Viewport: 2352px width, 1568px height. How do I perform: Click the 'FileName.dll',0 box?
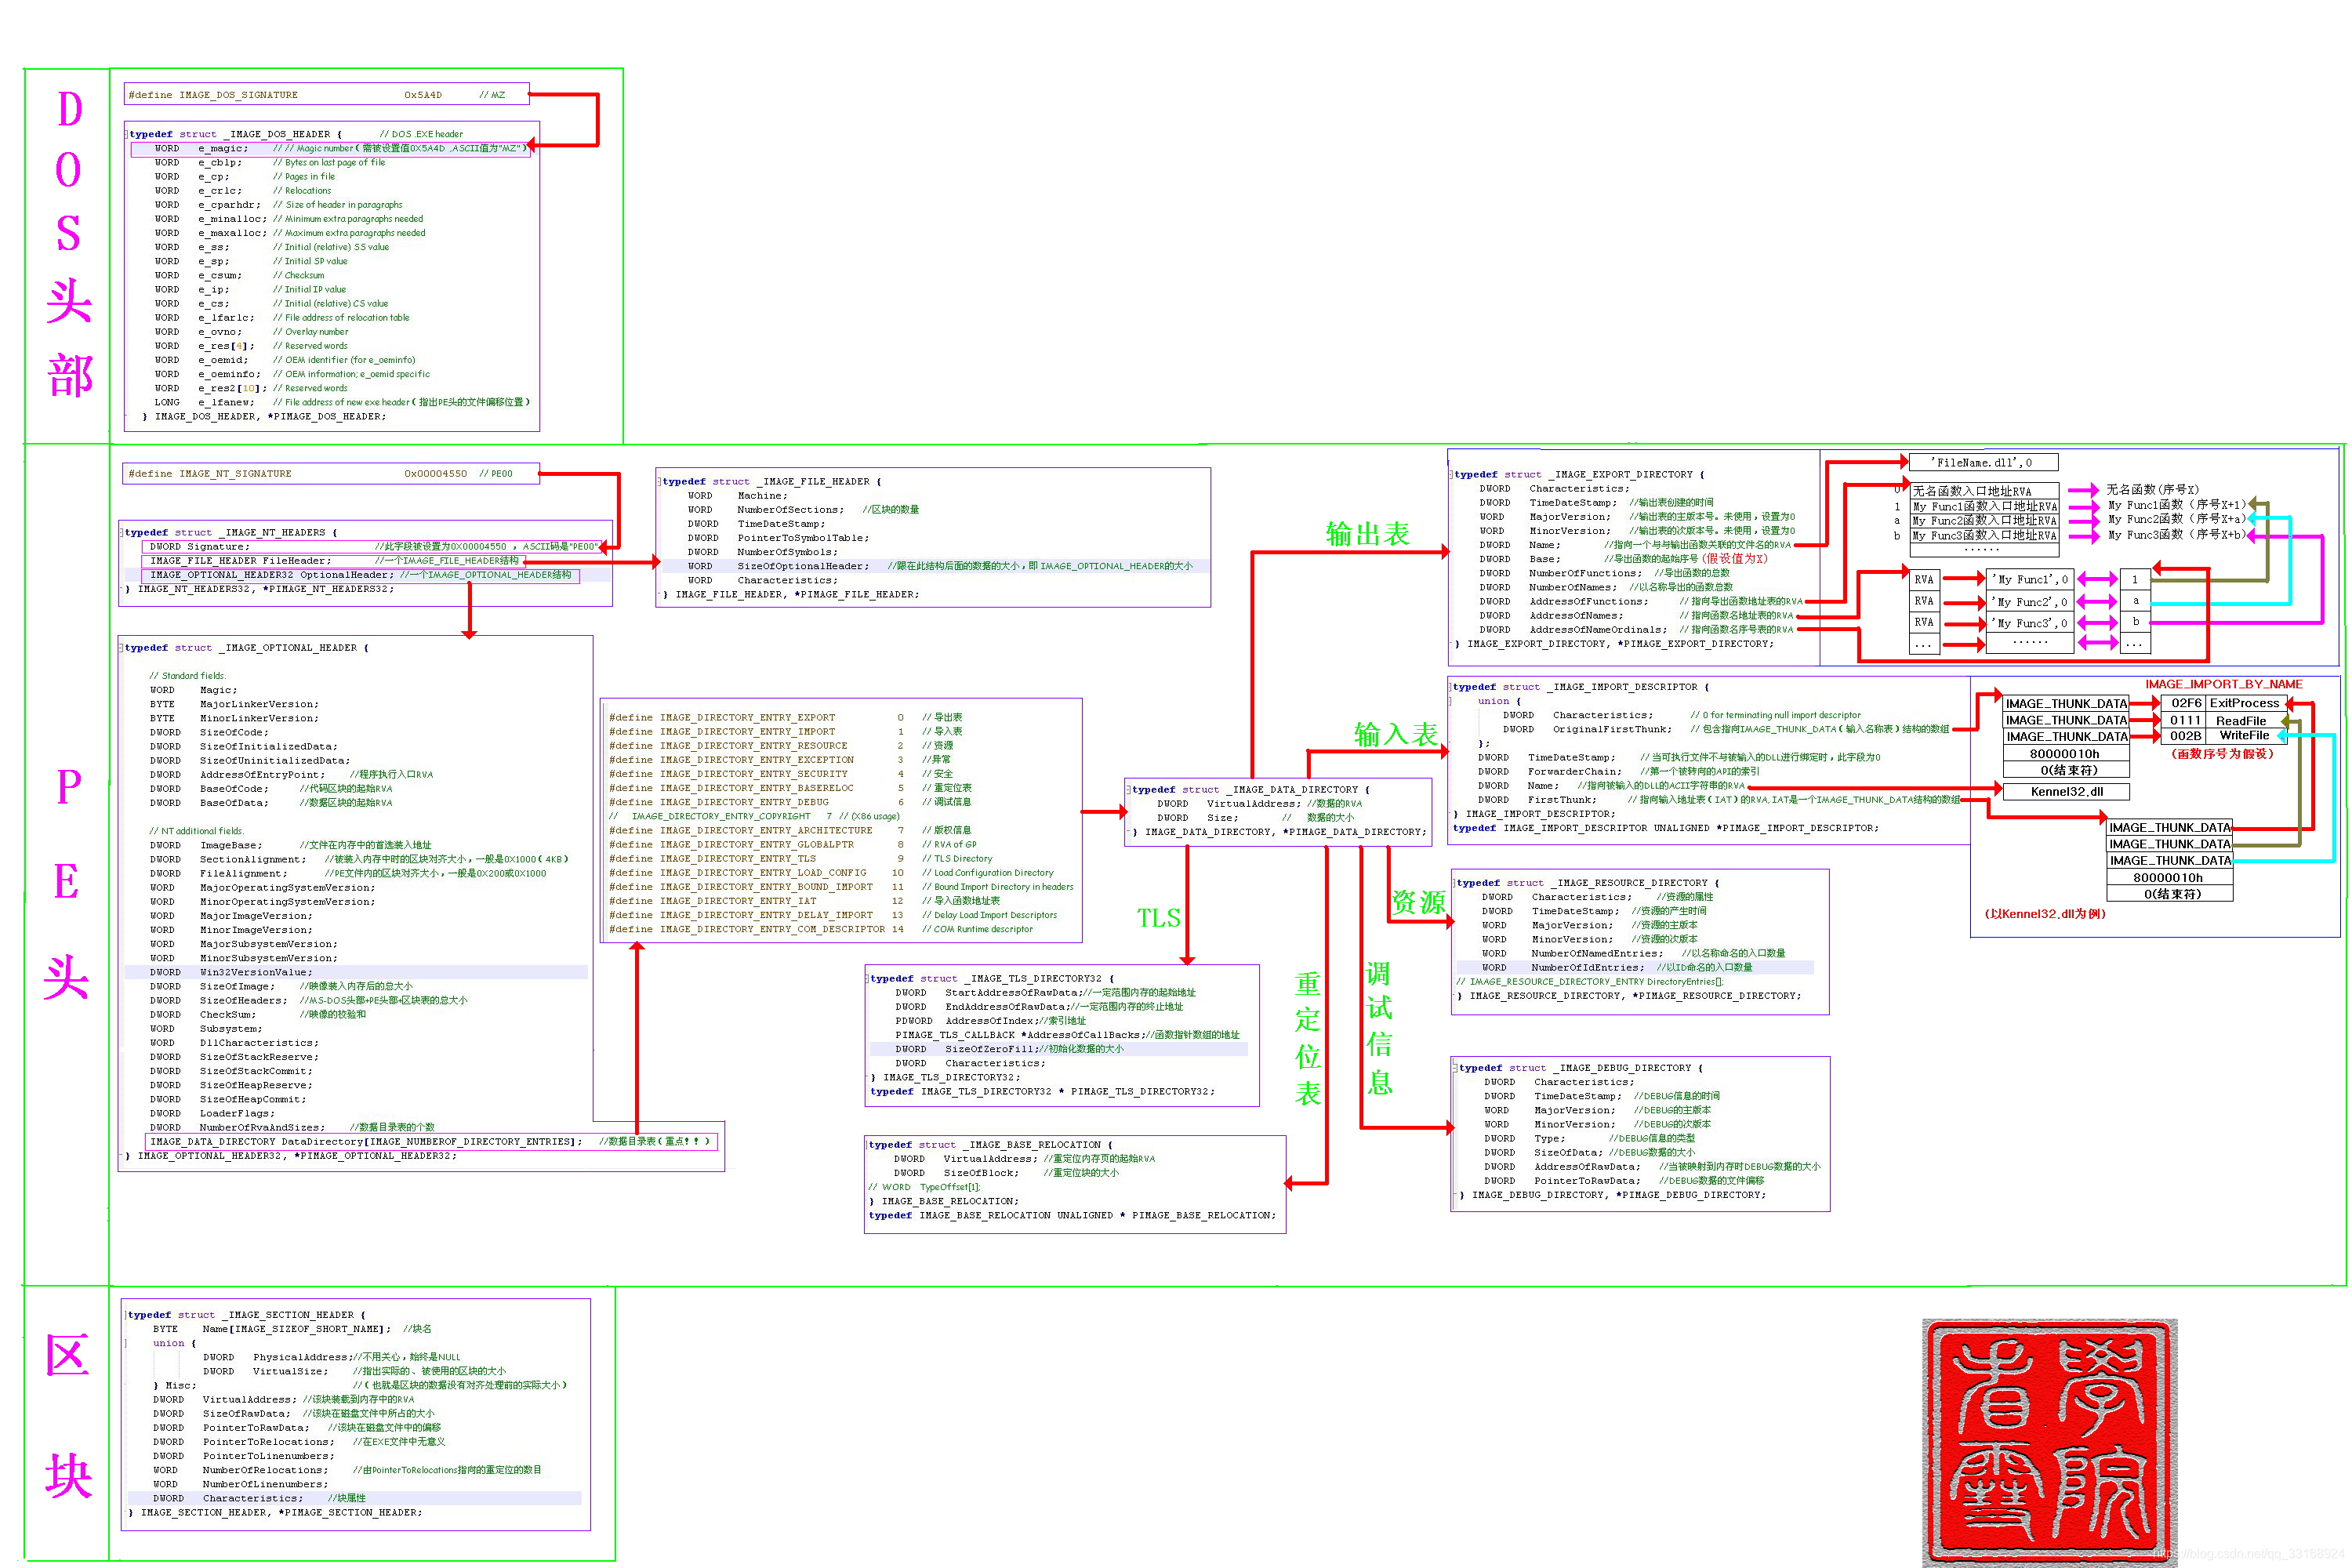(1983, 463)
